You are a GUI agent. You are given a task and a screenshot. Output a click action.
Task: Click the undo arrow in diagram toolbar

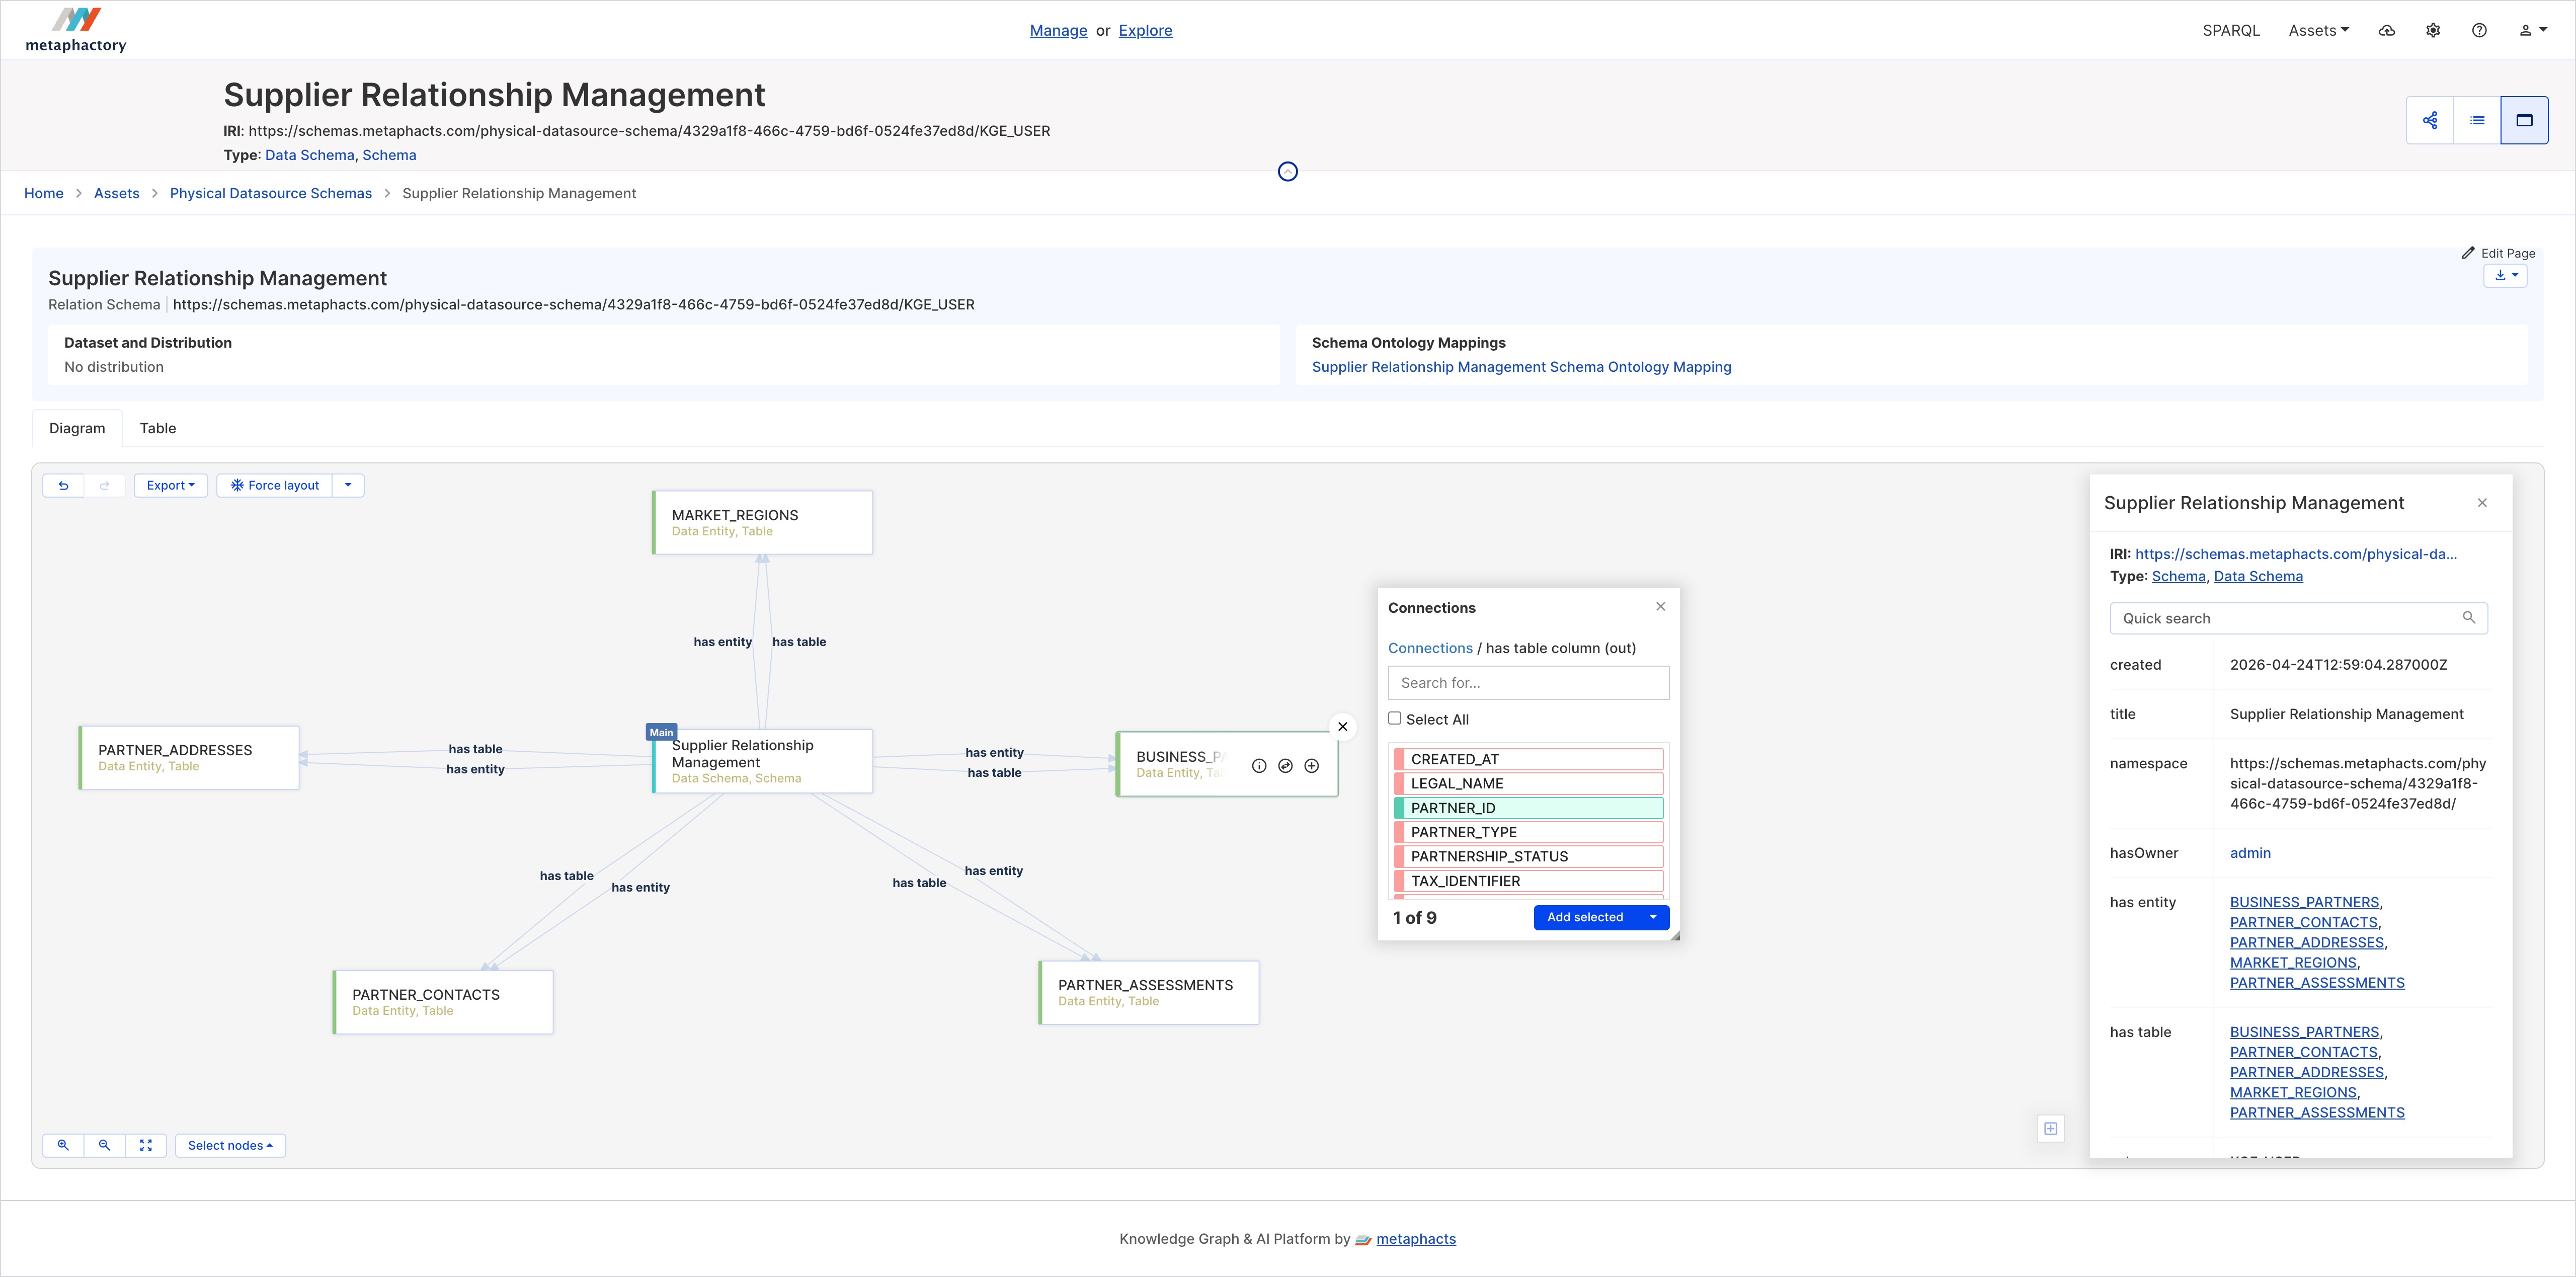point(63,485)
